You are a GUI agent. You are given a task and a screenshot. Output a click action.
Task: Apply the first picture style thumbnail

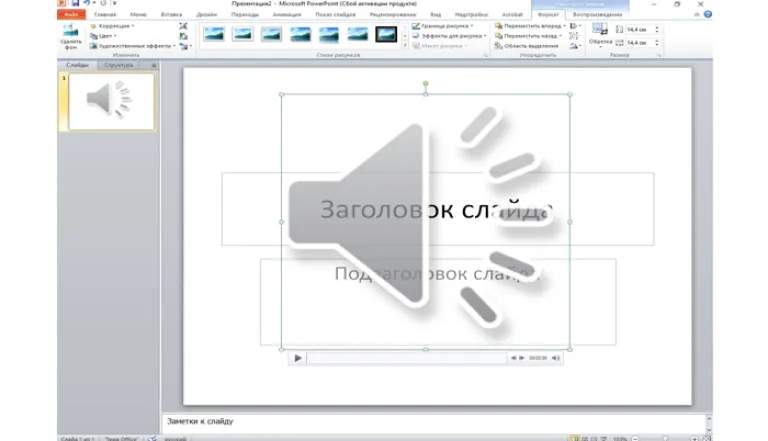(x=214, y=34)
